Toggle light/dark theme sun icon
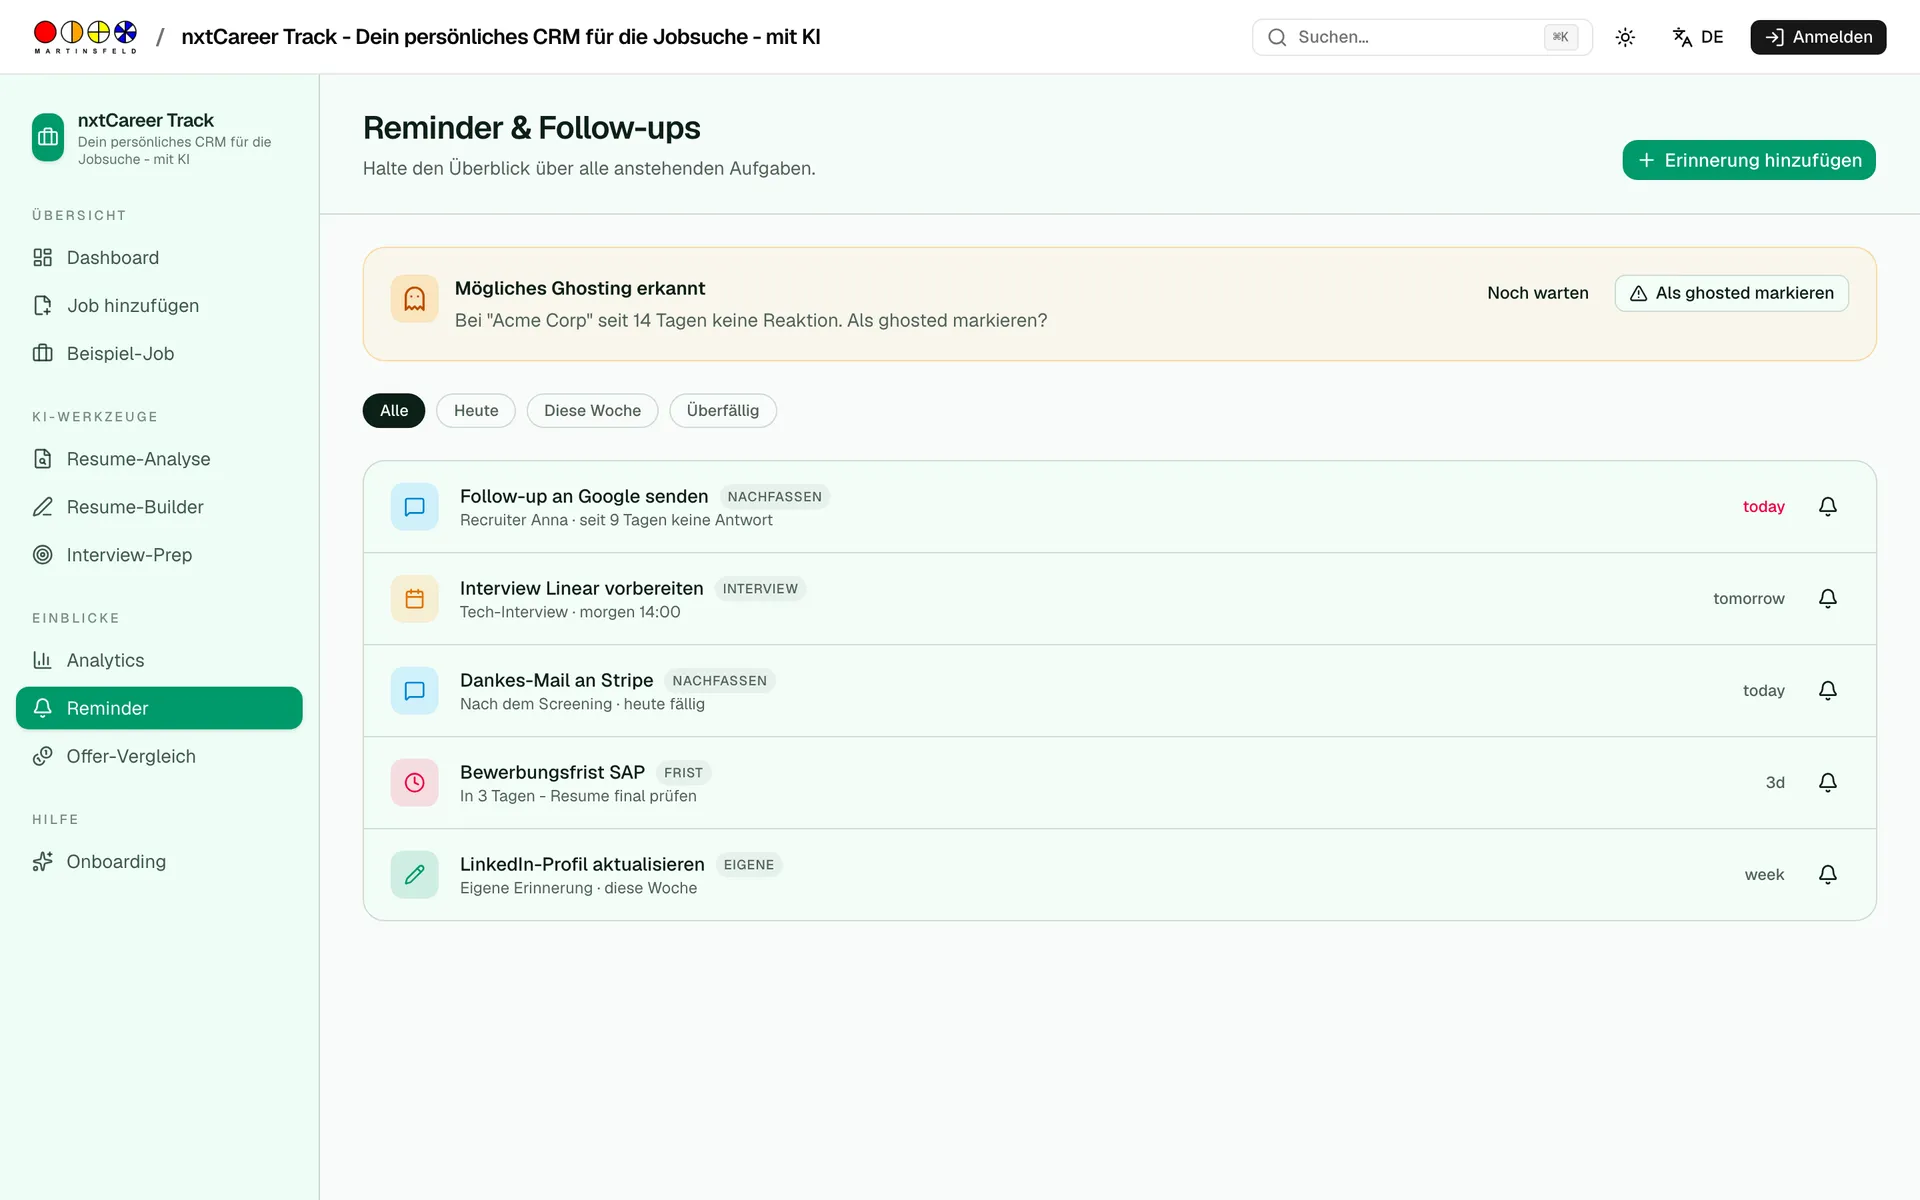This screenshot has height=1200, width=1920. pyautogui.click(x=1625, y=37)
